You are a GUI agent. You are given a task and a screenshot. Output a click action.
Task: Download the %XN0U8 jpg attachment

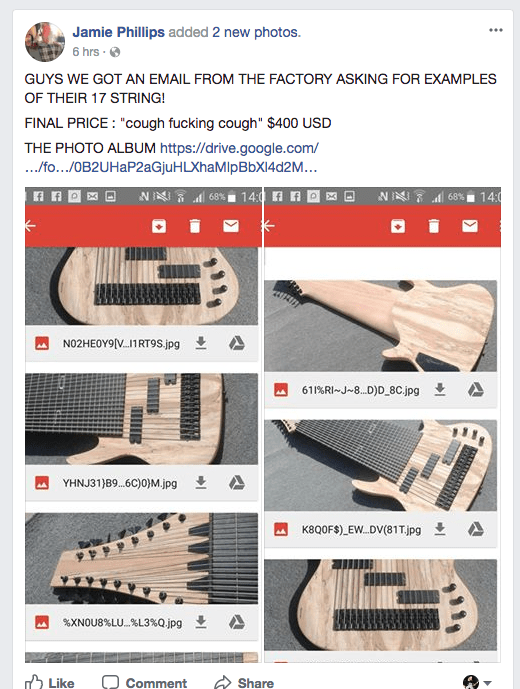tap(201, 622)
